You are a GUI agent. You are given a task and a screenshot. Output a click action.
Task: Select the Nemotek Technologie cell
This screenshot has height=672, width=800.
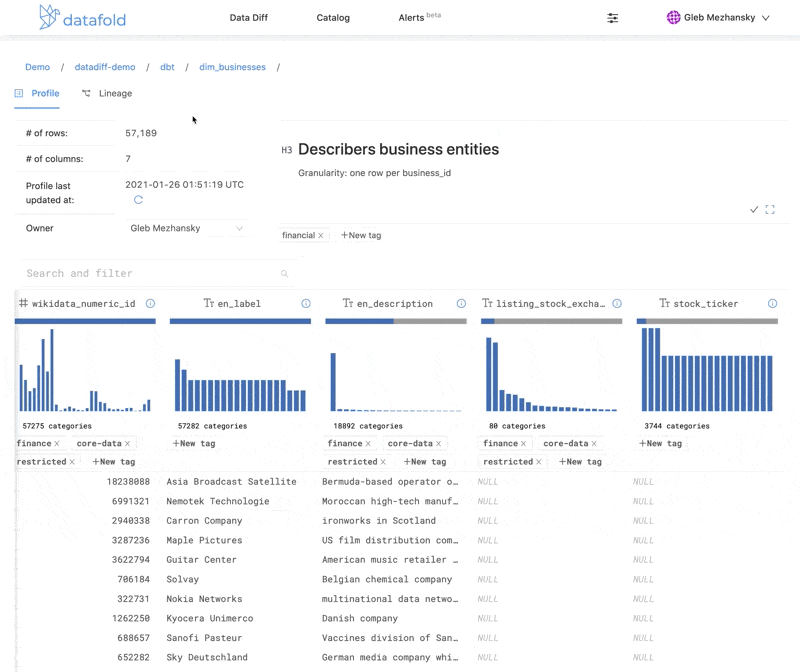point(218,501)
